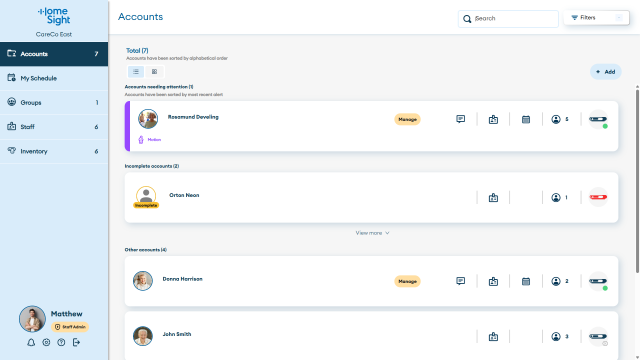The height and width of the screenshot is (360, 640).
Task: Open settings gear icon
Action: (46, 342)
